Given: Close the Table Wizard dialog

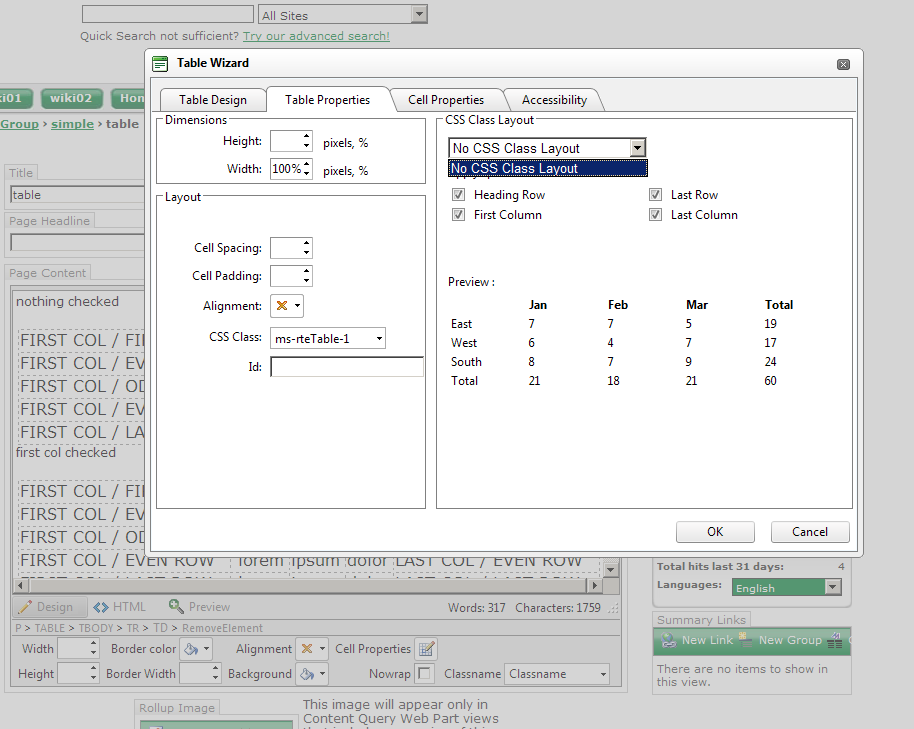Looking at the screenshot, I should coord(843,64).
